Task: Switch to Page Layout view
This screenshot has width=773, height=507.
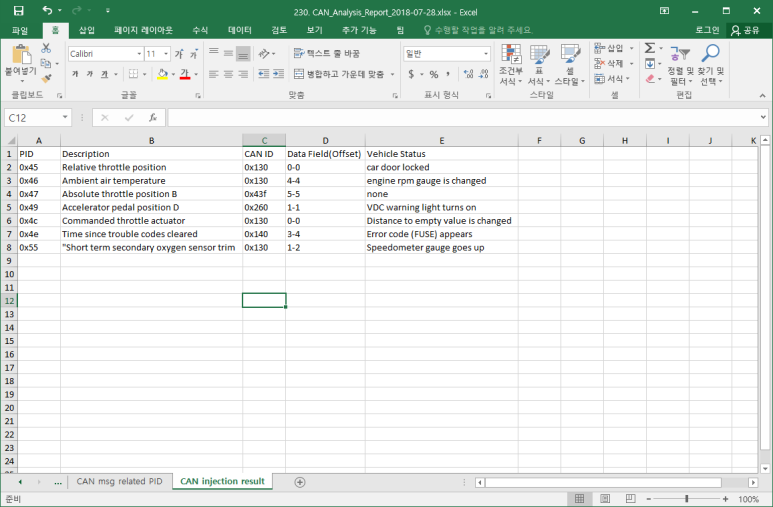Action: point(605,499)
